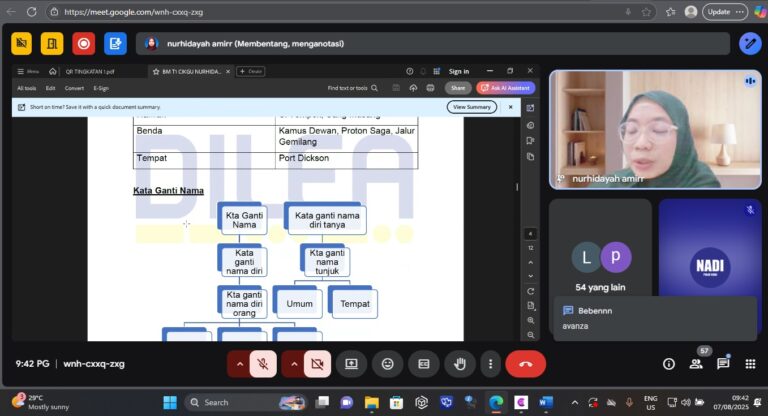The image size is (768, 416).
Task: Show the participants people list
Action: [696, 364]
